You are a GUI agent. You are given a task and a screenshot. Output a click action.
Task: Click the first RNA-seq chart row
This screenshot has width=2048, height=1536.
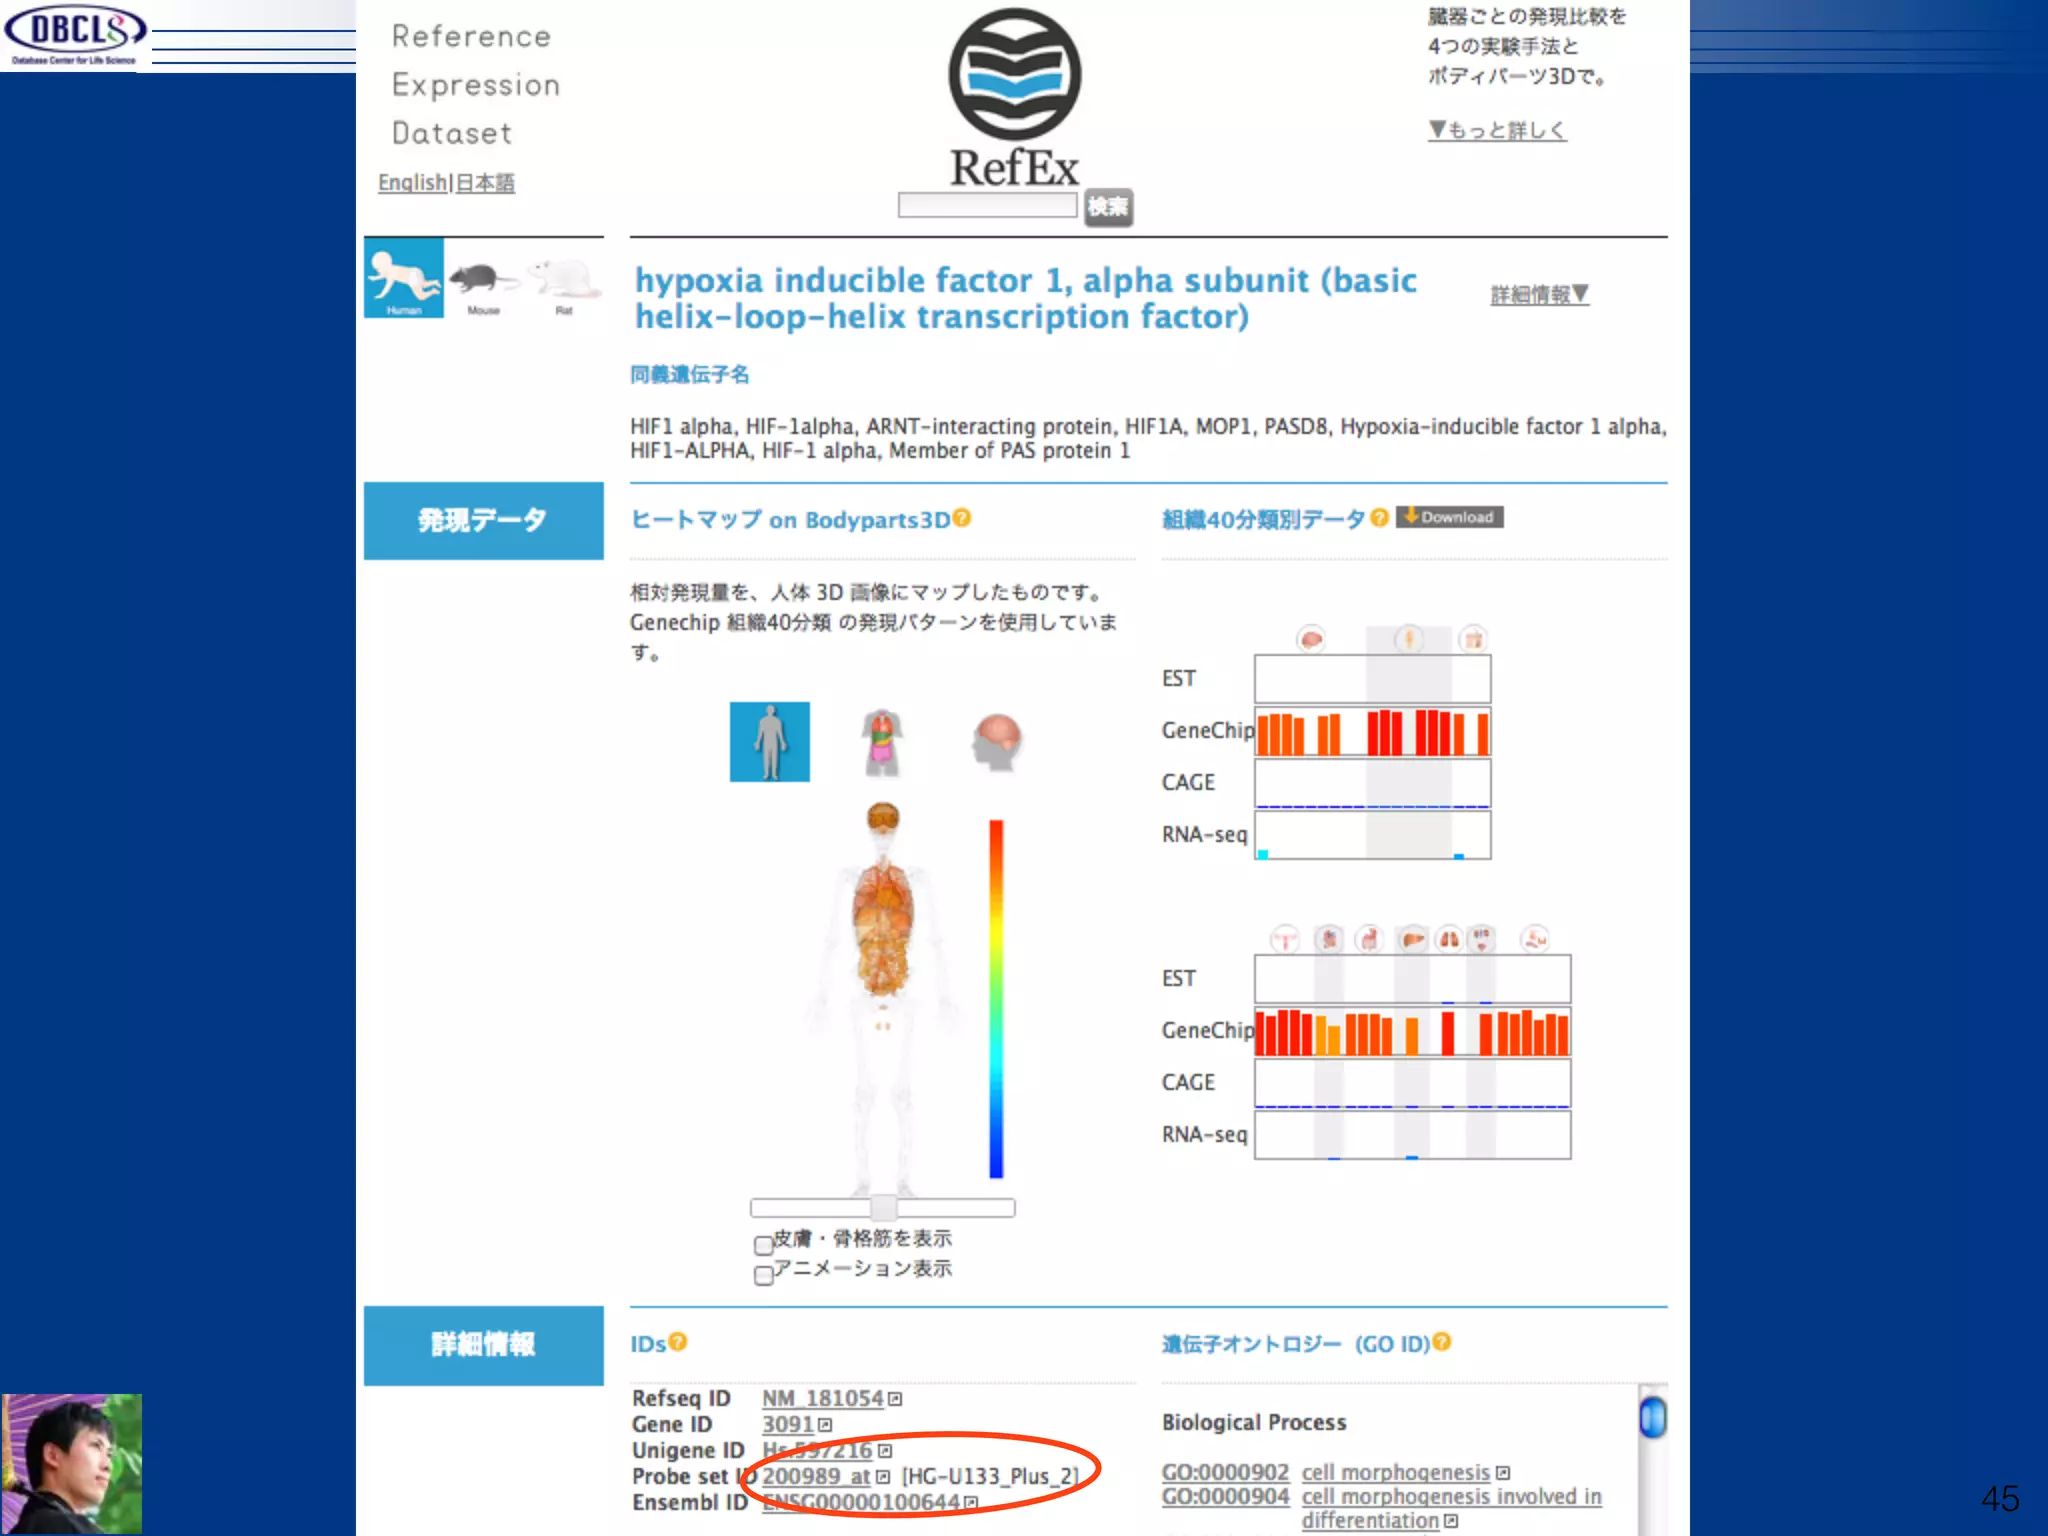1372,835
